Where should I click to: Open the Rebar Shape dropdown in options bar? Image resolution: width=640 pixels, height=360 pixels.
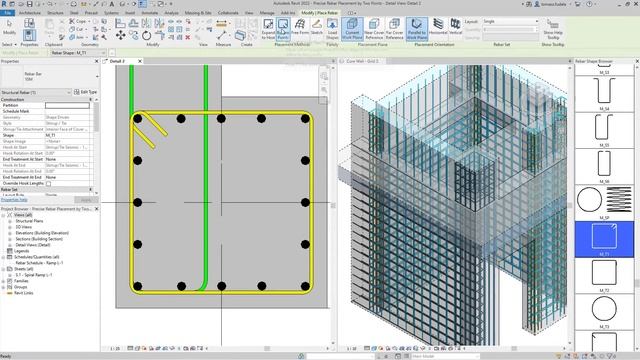(x=77, y=53)
